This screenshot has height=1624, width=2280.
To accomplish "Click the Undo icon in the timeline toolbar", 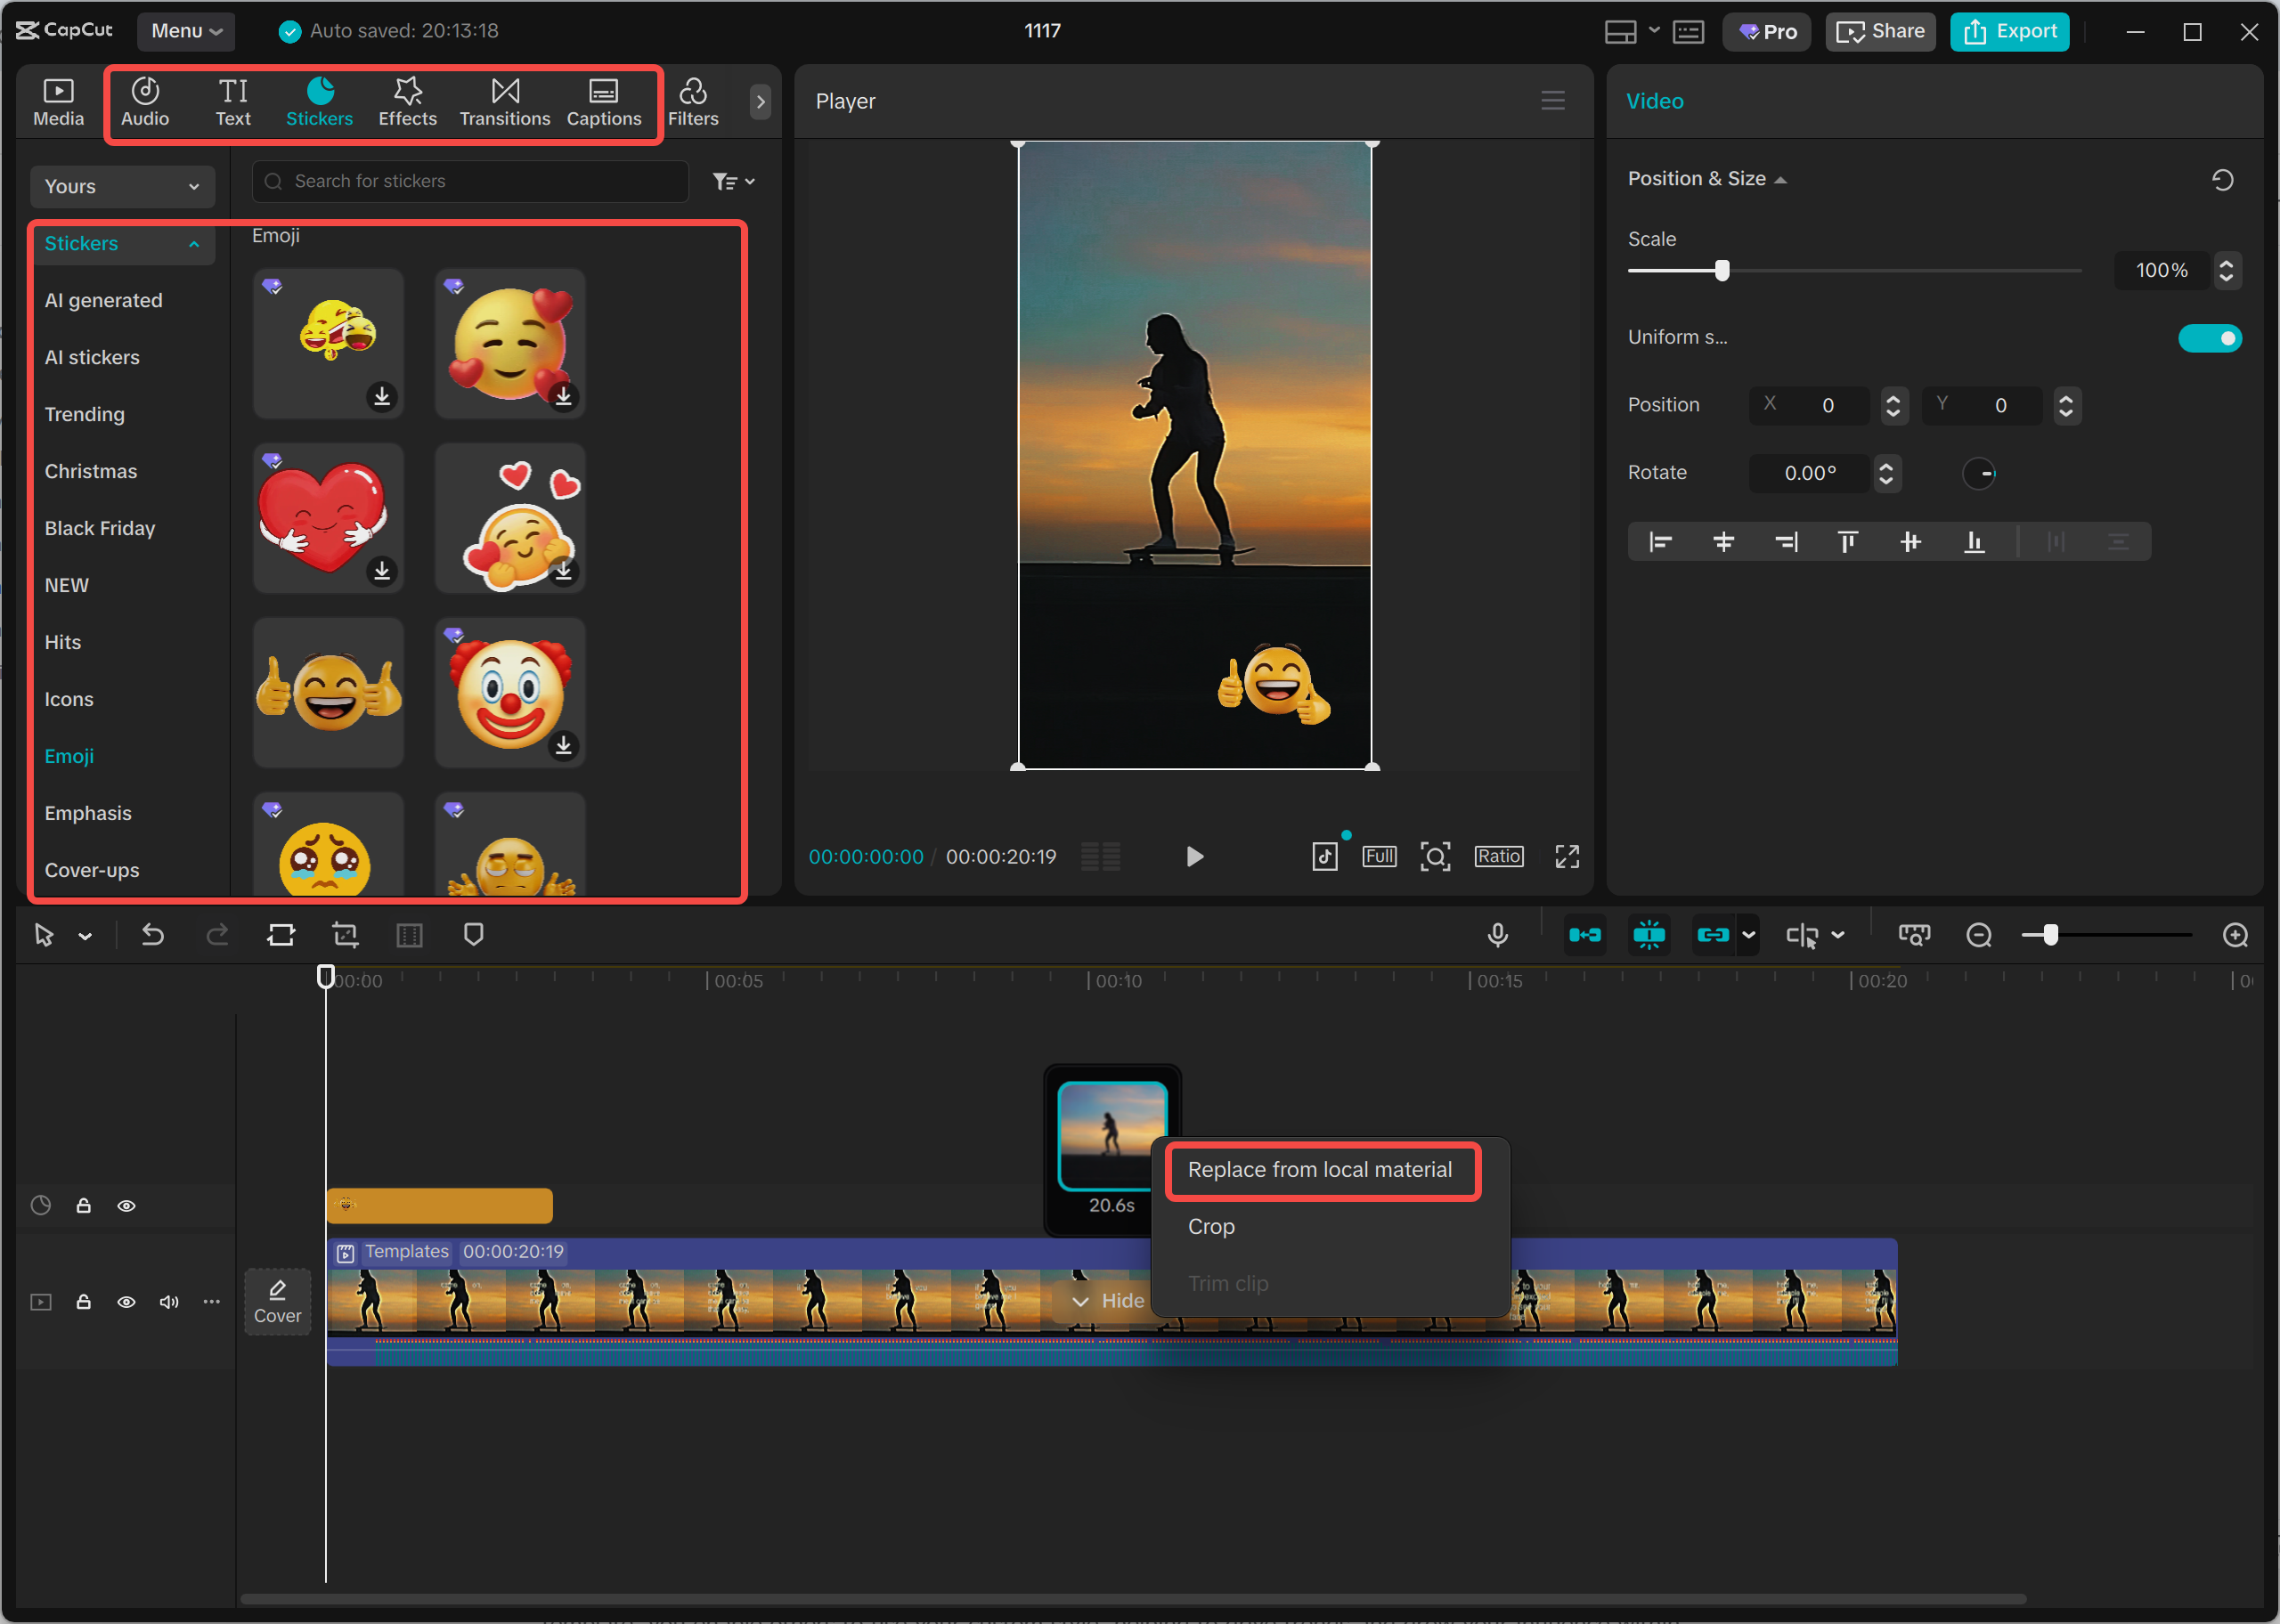I will pos(152,934).
